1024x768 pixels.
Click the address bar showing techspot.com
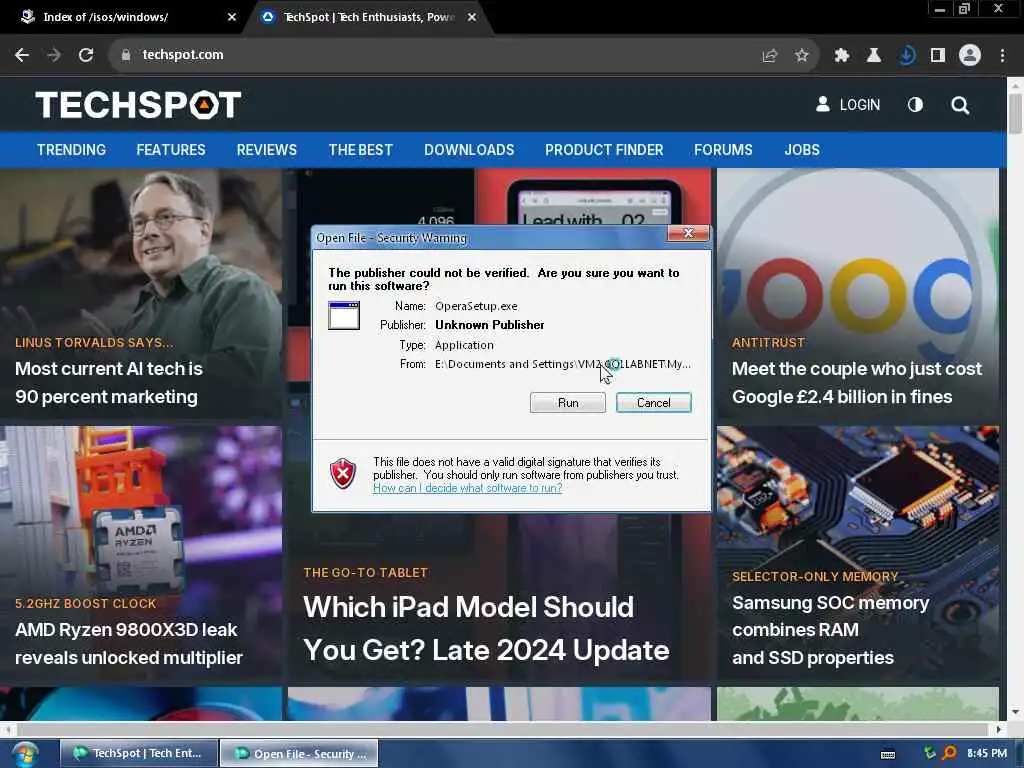pyautogui.click(x=431, y=56)
